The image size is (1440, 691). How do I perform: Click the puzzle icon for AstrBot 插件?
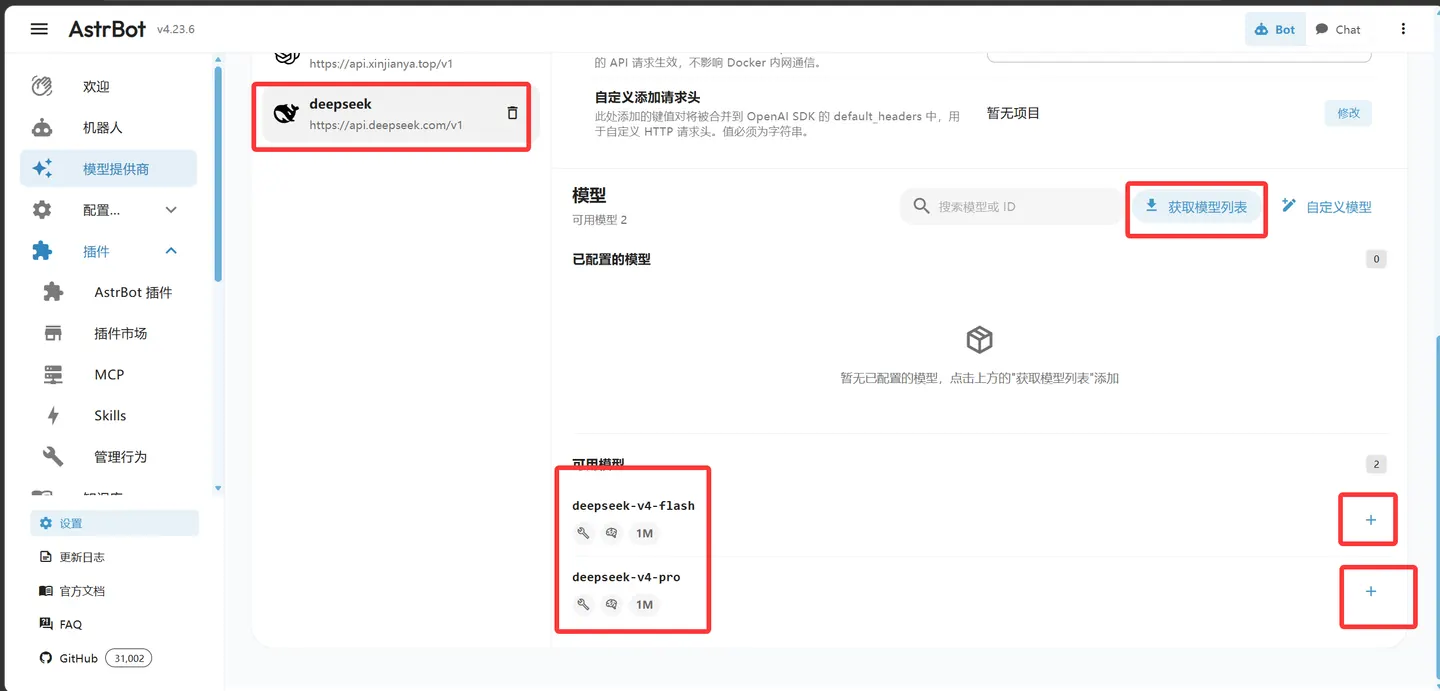click(53, 292)
